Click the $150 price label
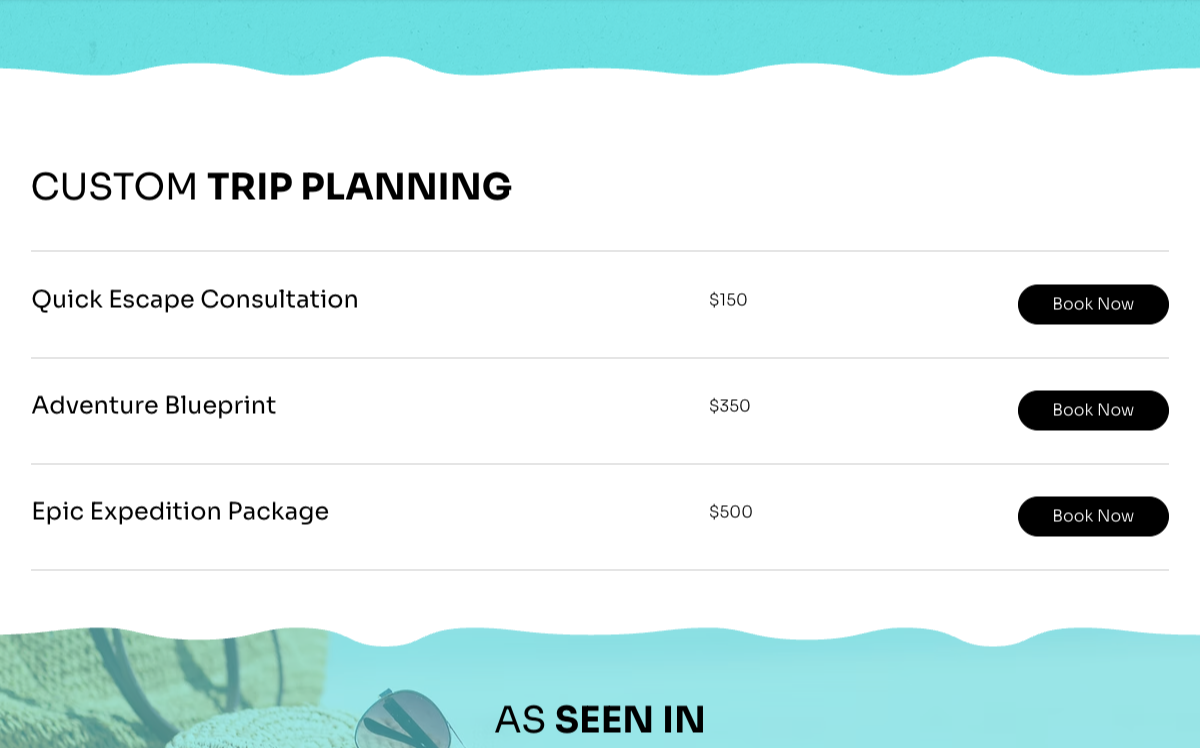The image size is (1200, 748). (x=728, y=300)
